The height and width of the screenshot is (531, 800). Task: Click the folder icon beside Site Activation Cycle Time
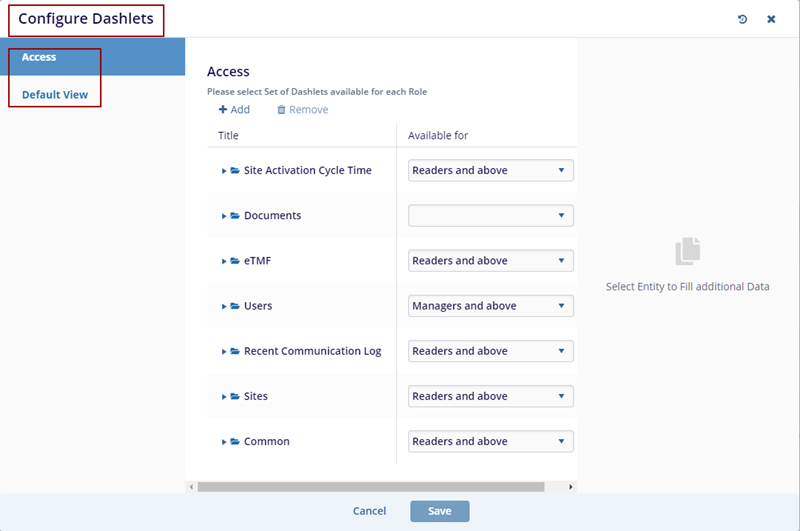tap(235, 171)
